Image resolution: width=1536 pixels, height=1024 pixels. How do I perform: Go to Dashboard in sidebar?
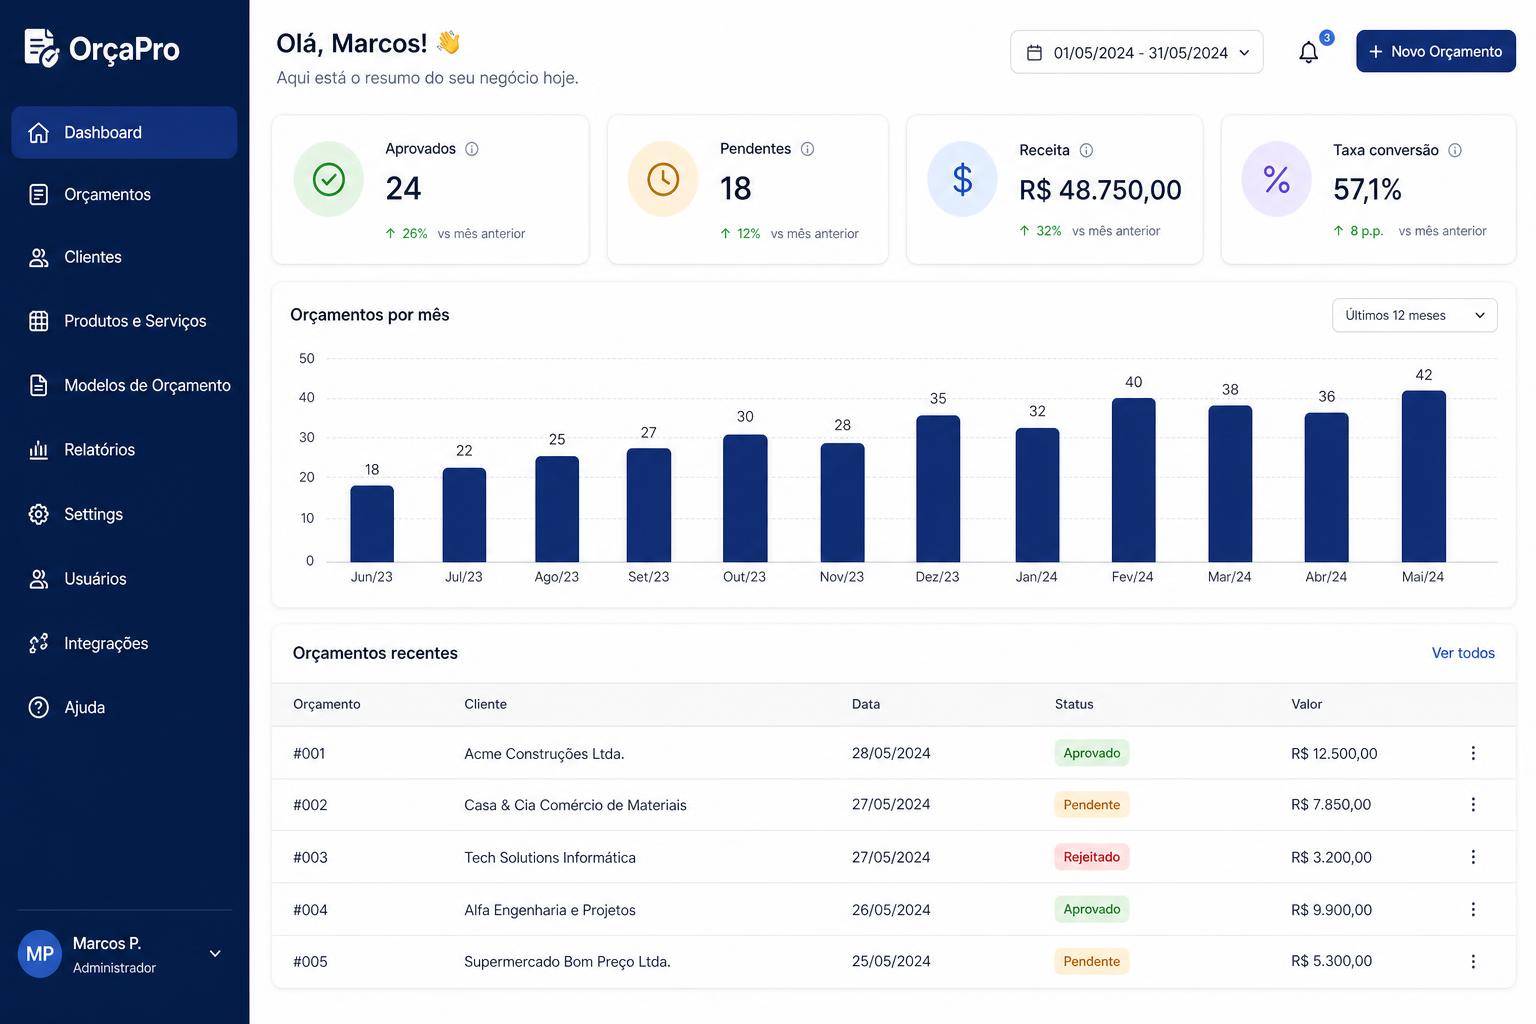[124, 133]
